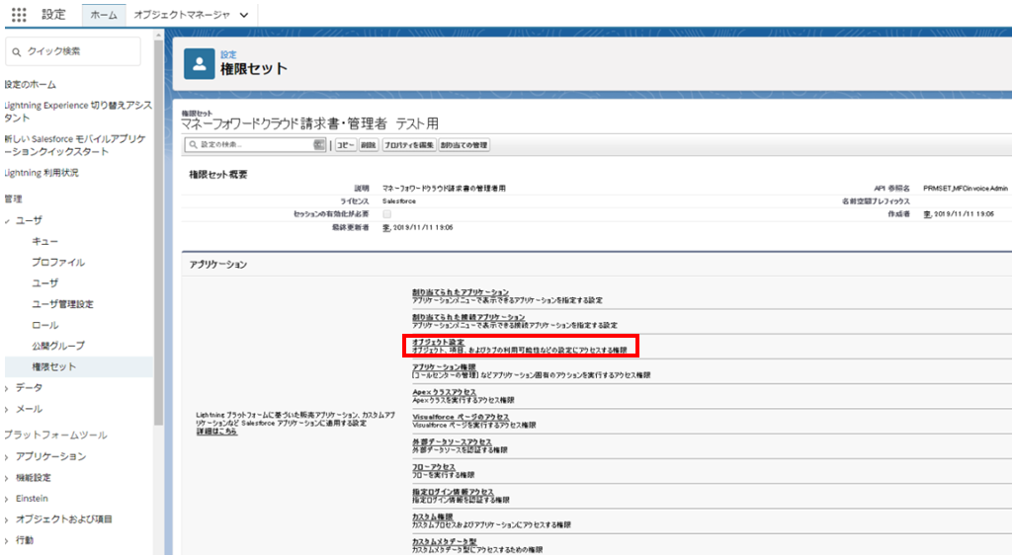This screenshot has width=1012, height=556.
Task: Select ロール in the sidebar tree
Action: [x=45, y=325]
